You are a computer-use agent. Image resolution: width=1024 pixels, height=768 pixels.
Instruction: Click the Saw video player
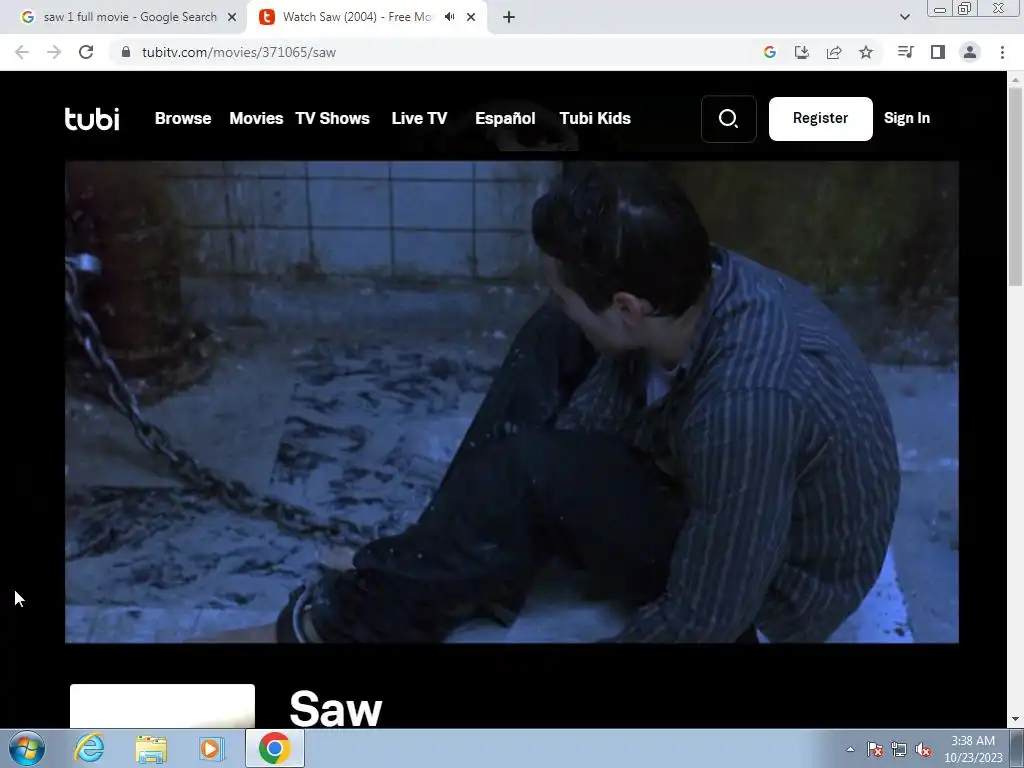[511, 402]
